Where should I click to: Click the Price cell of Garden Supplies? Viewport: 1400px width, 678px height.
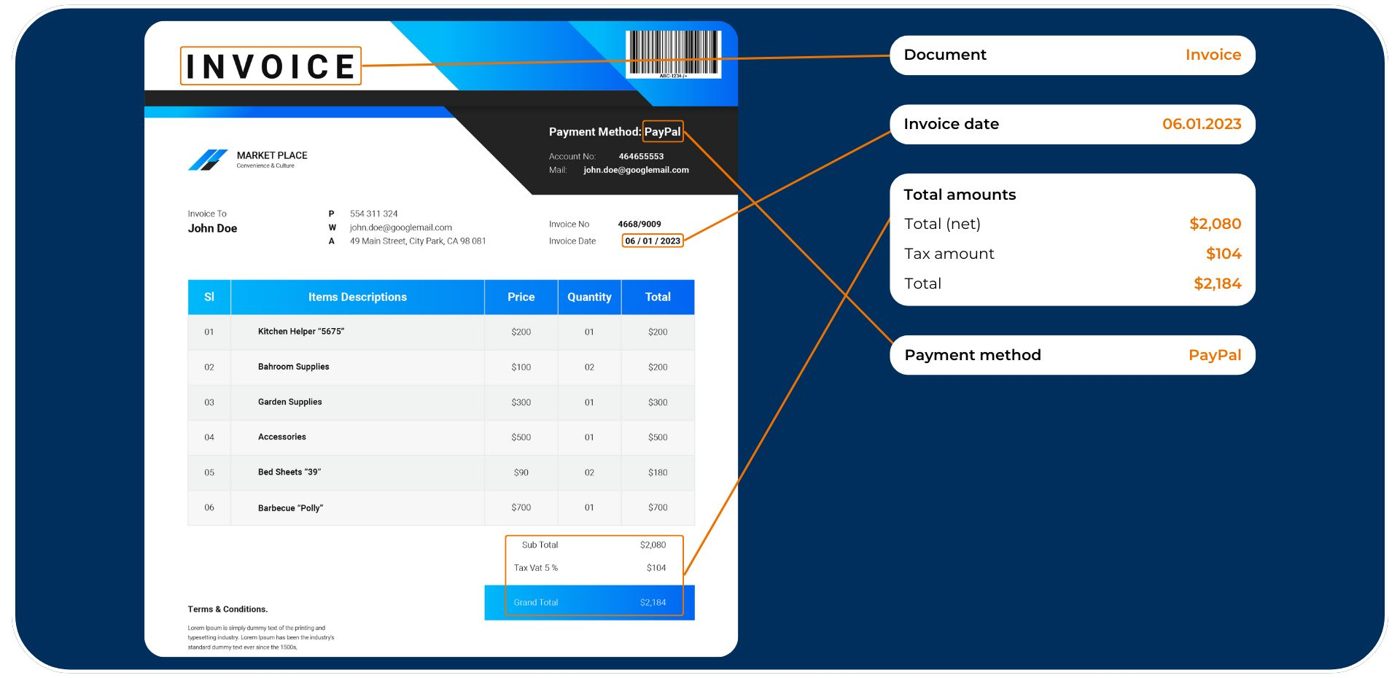point(521,402)
